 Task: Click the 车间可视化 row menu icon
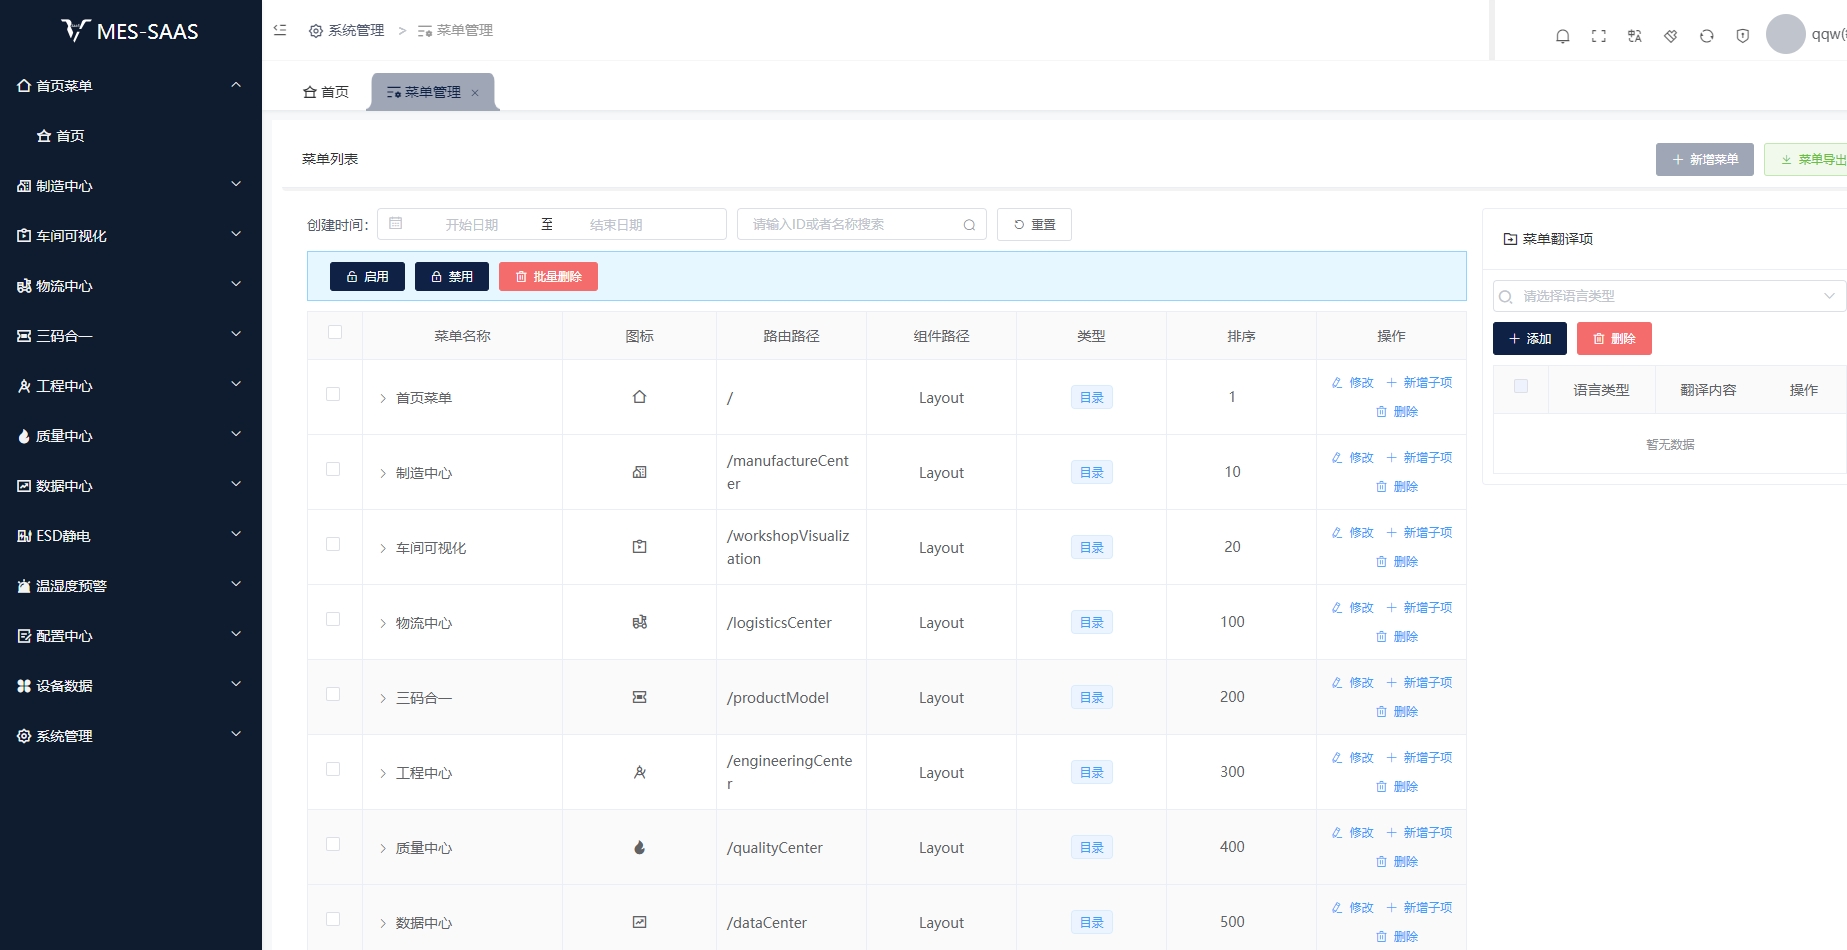[x=640, y=547]
